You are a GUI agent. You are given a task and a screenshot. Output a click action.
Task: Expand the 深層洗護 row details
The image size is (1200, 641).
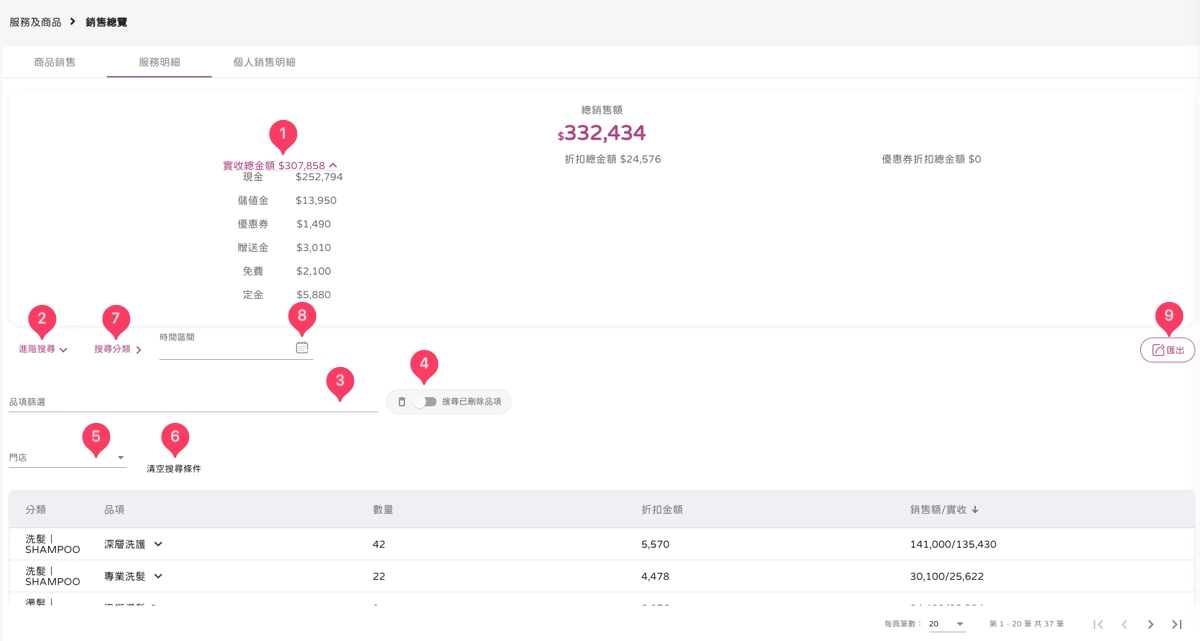coord(158,544)
